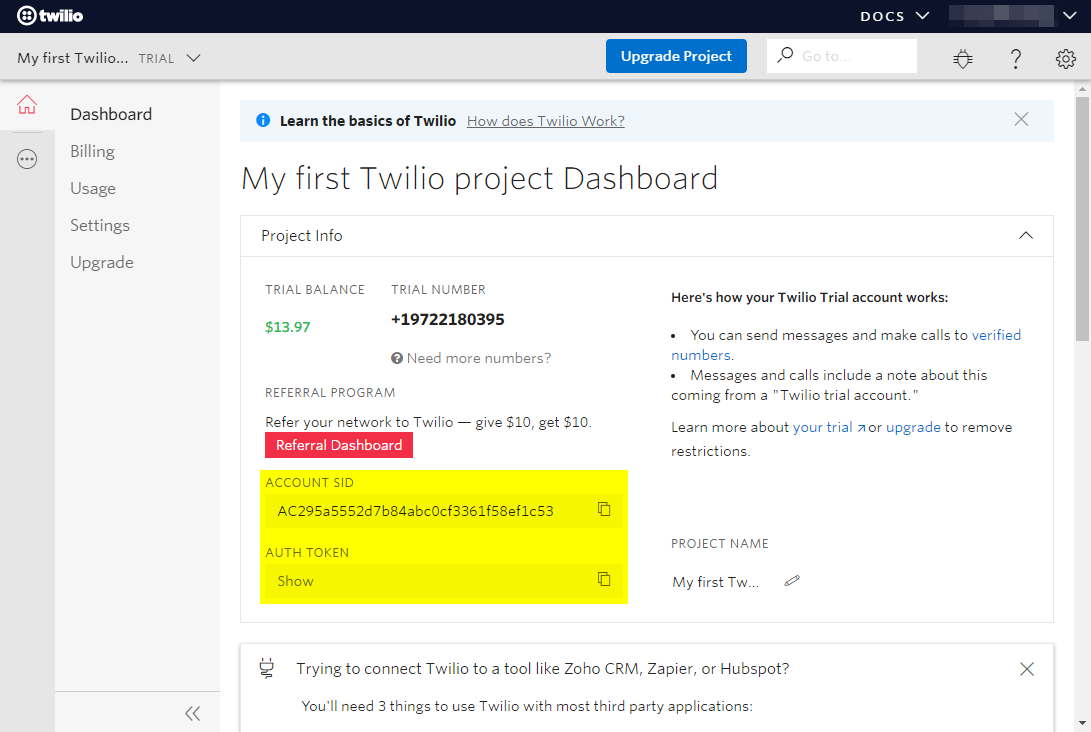Open the Referral Dashboard button

[x=339, y=445]
